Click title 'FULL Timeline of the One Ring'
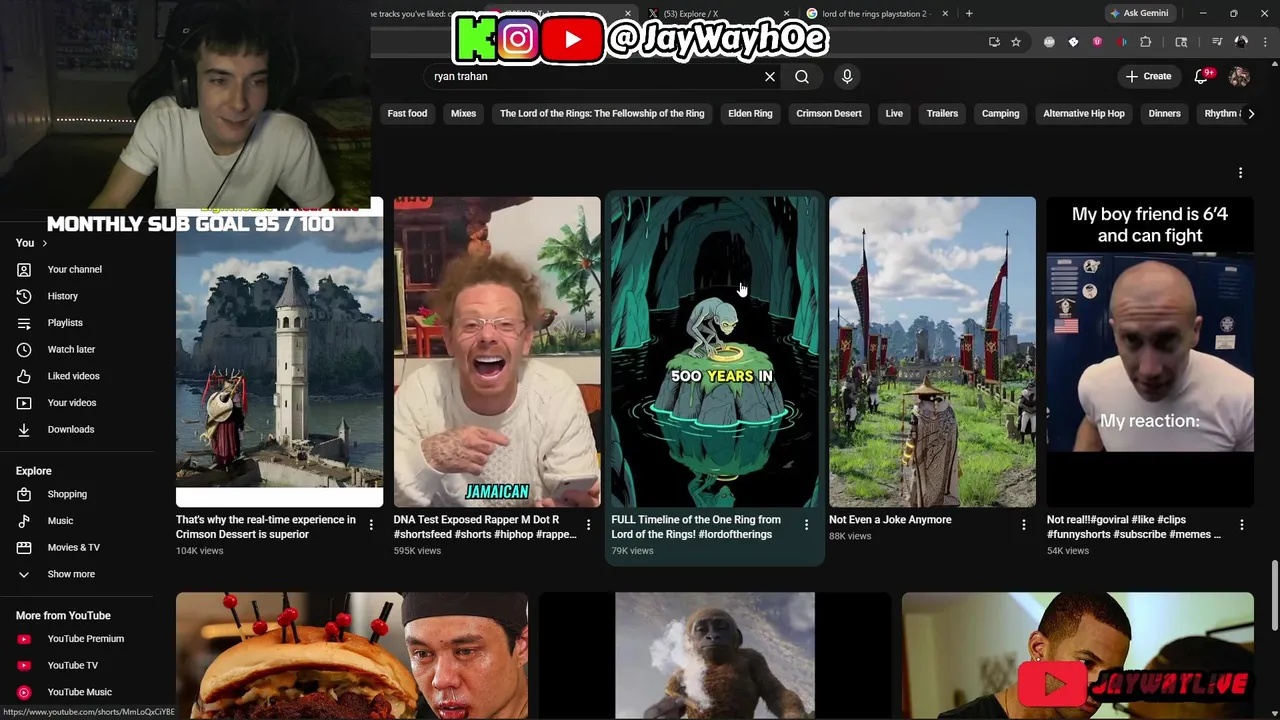The width and height of the screenshot is (1280, 720). (696, 527)
